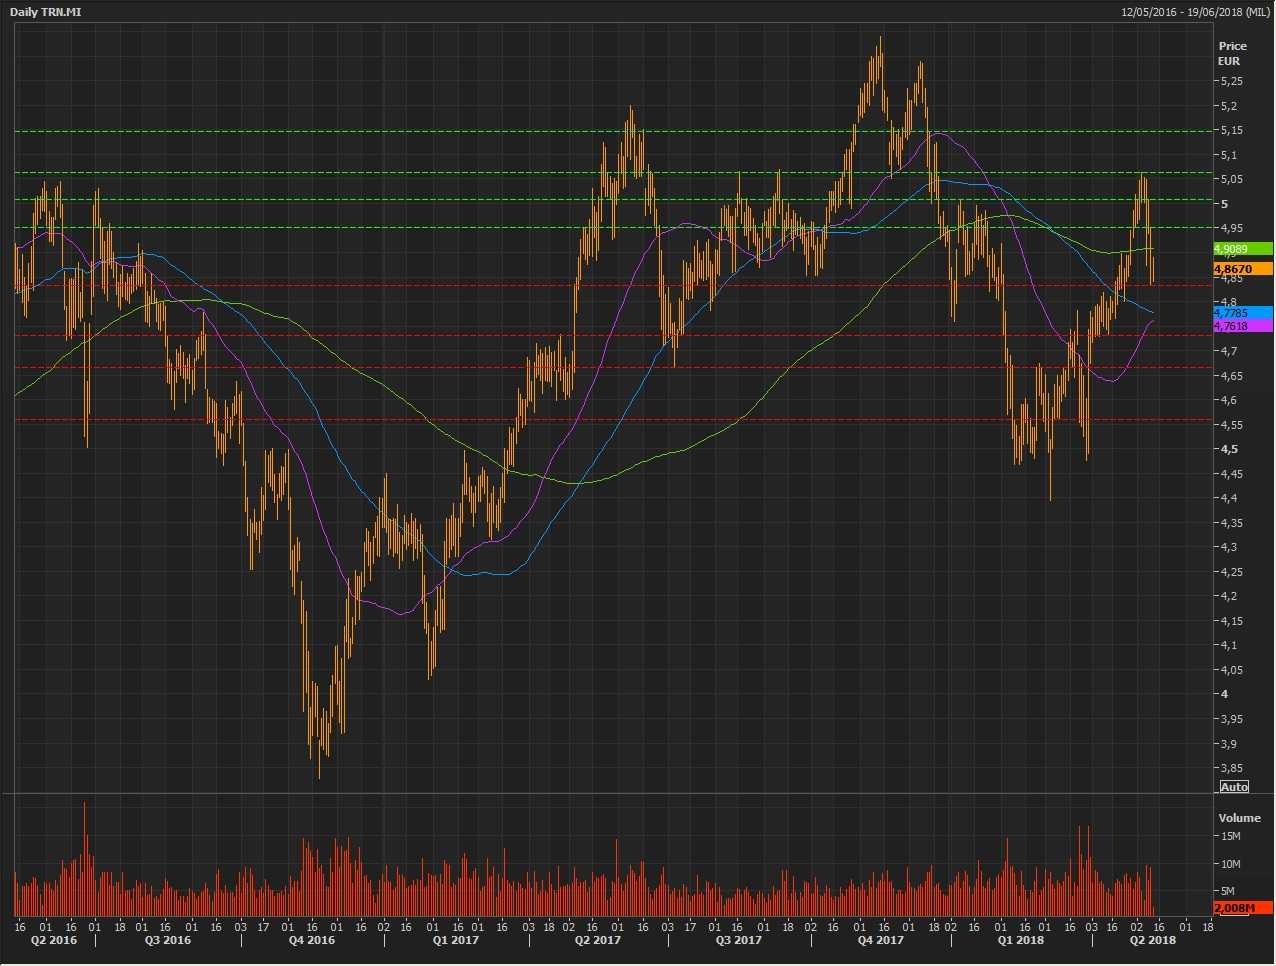Click the Daily TRN.MI chart title
Screen dimensions: 1276x966
click(x=46, y=12)
